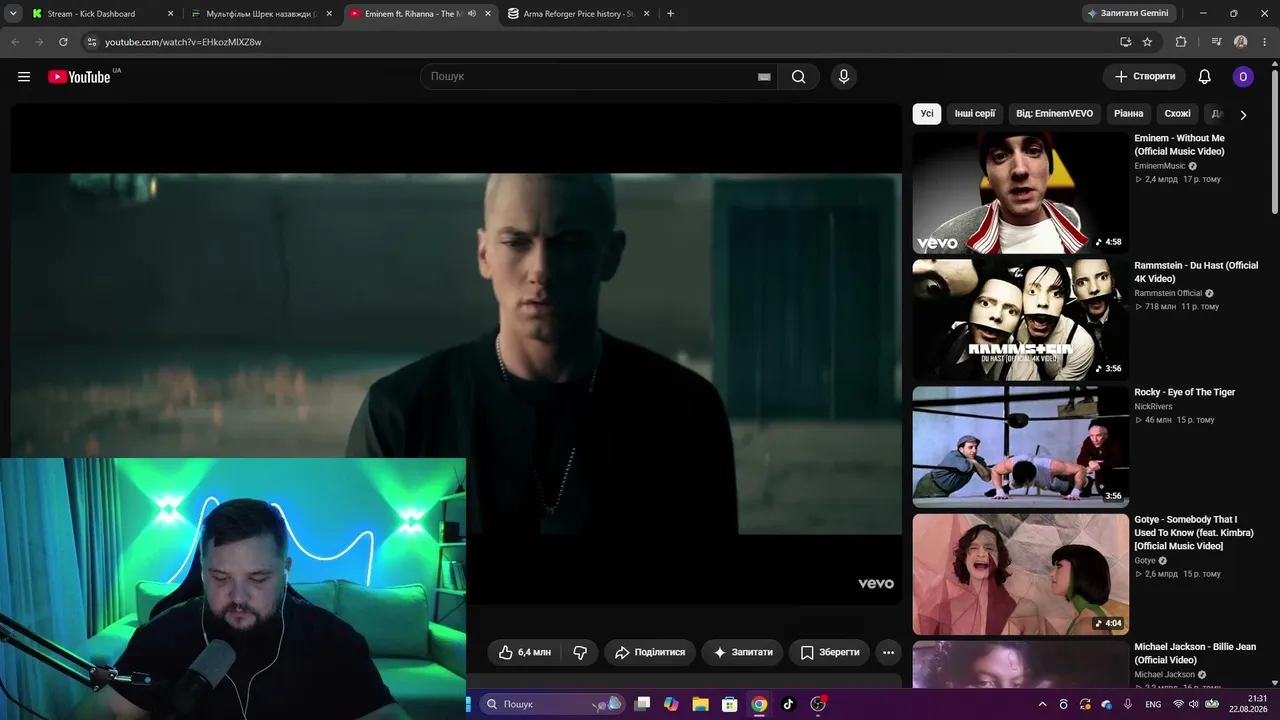The image size is (1280, 720).
Task: Open the Without Me video thumbnail
Action: (x=1020, y=193)
